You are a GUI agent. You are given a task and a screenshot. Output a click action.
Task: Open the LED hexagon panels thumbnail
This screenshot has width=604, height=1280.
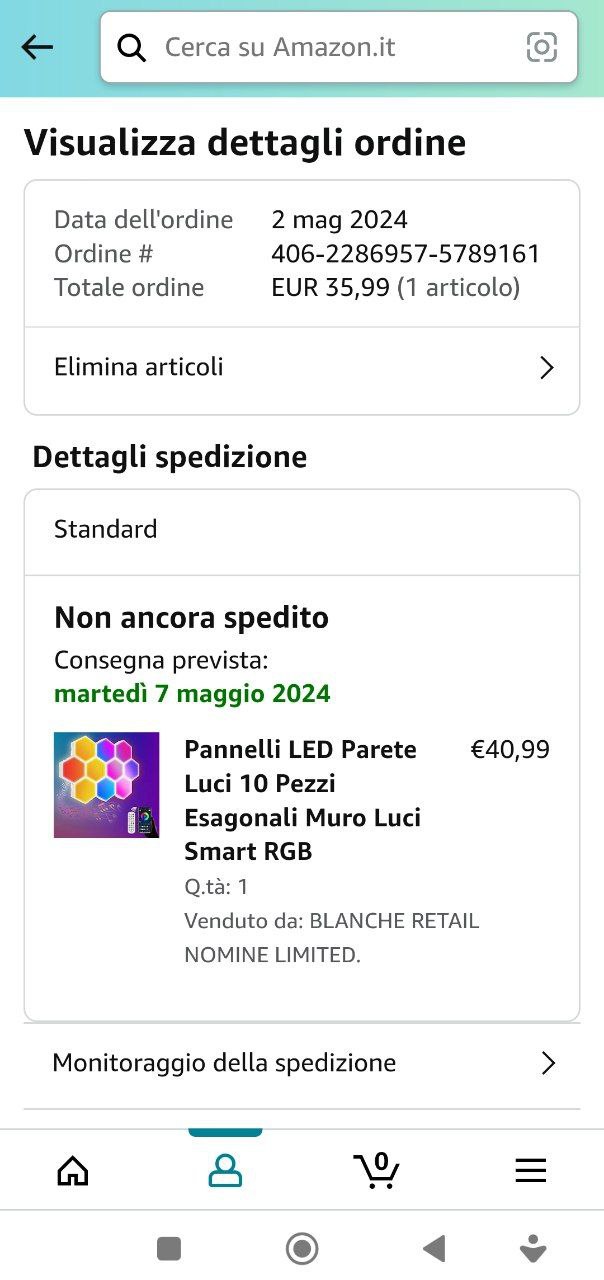107,785
